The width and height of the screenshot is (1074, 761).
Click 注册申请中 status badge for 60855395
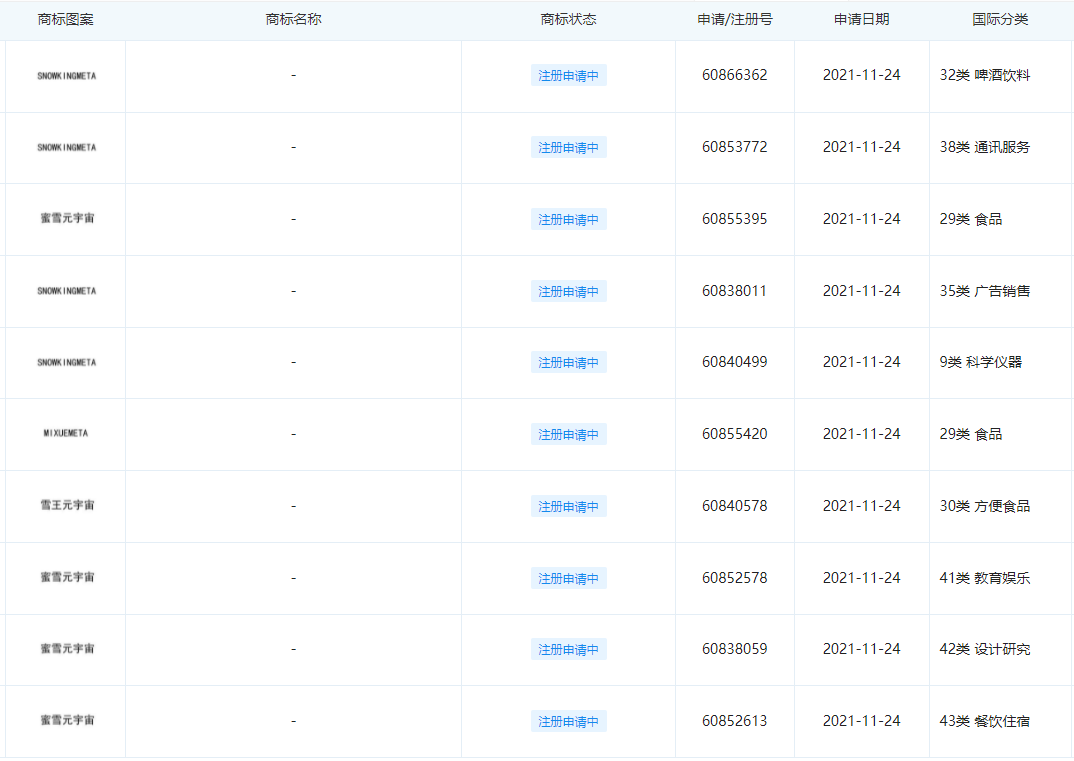(569, 219)
